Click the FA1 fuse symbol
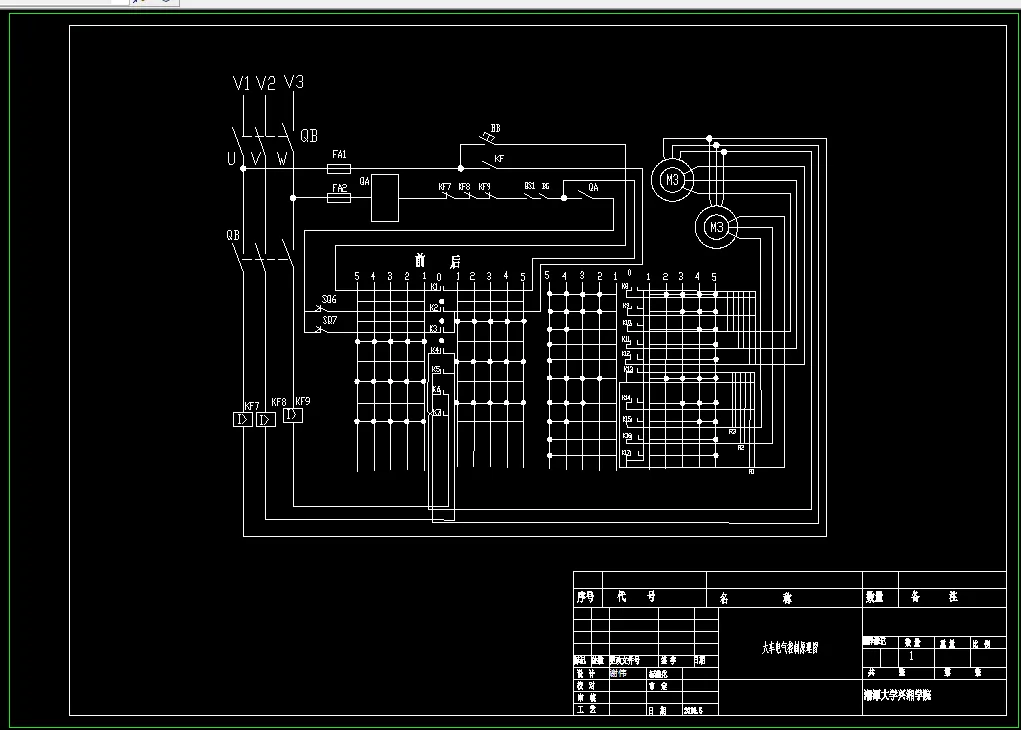The height and width of the screenshot is (730, 1021). pyautogui.click(x=339, y=169)
